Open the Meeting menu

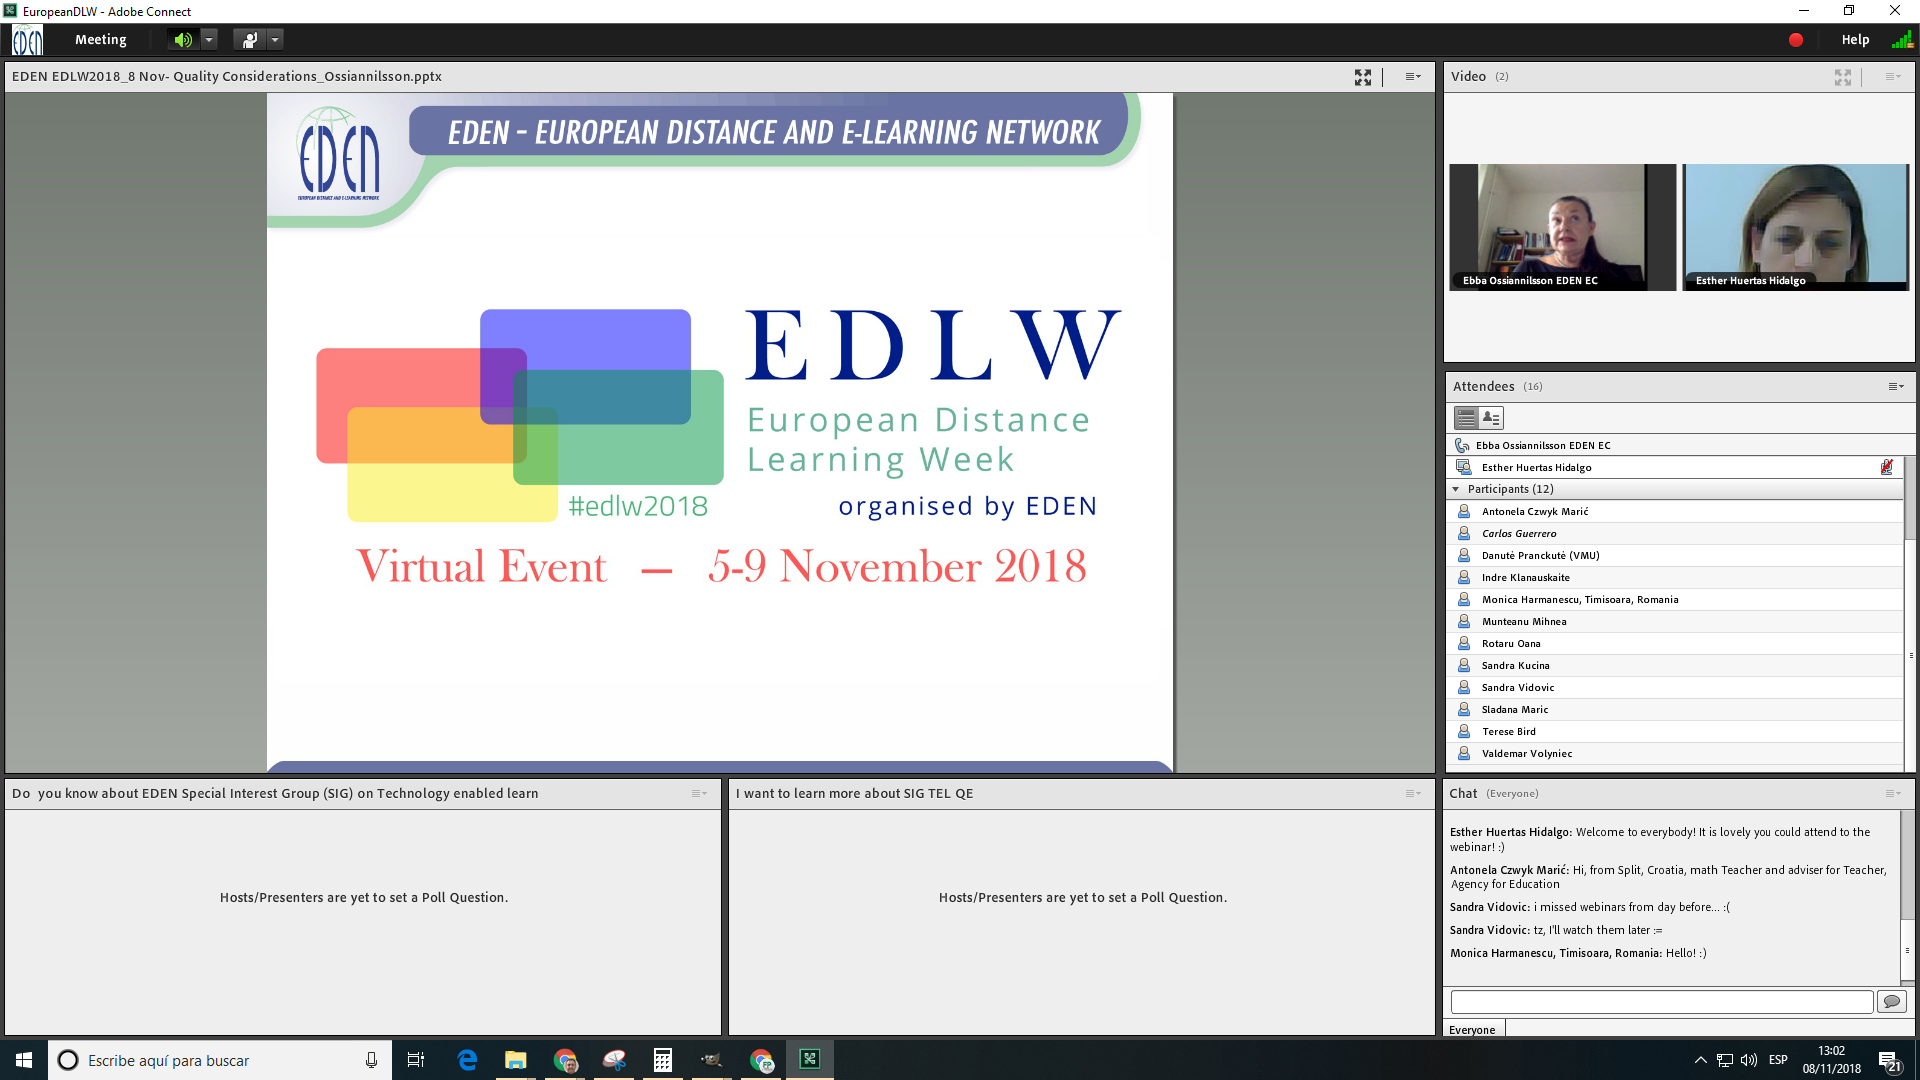[x=101, y=40]
